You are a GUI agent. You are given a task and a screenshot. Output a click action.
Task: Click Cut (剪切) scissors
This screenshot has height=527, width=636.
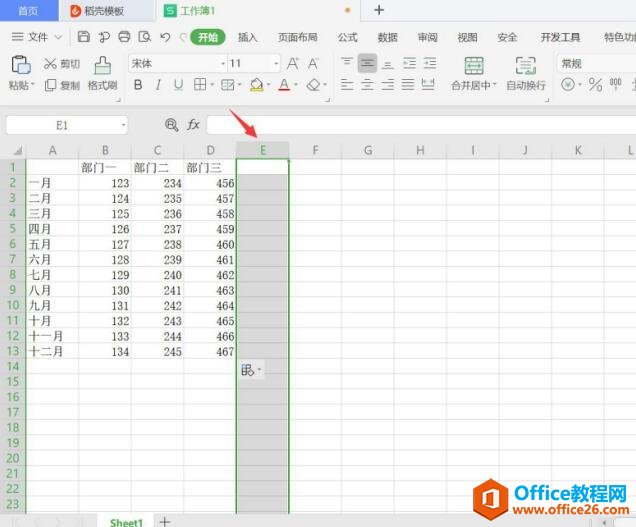62,64
